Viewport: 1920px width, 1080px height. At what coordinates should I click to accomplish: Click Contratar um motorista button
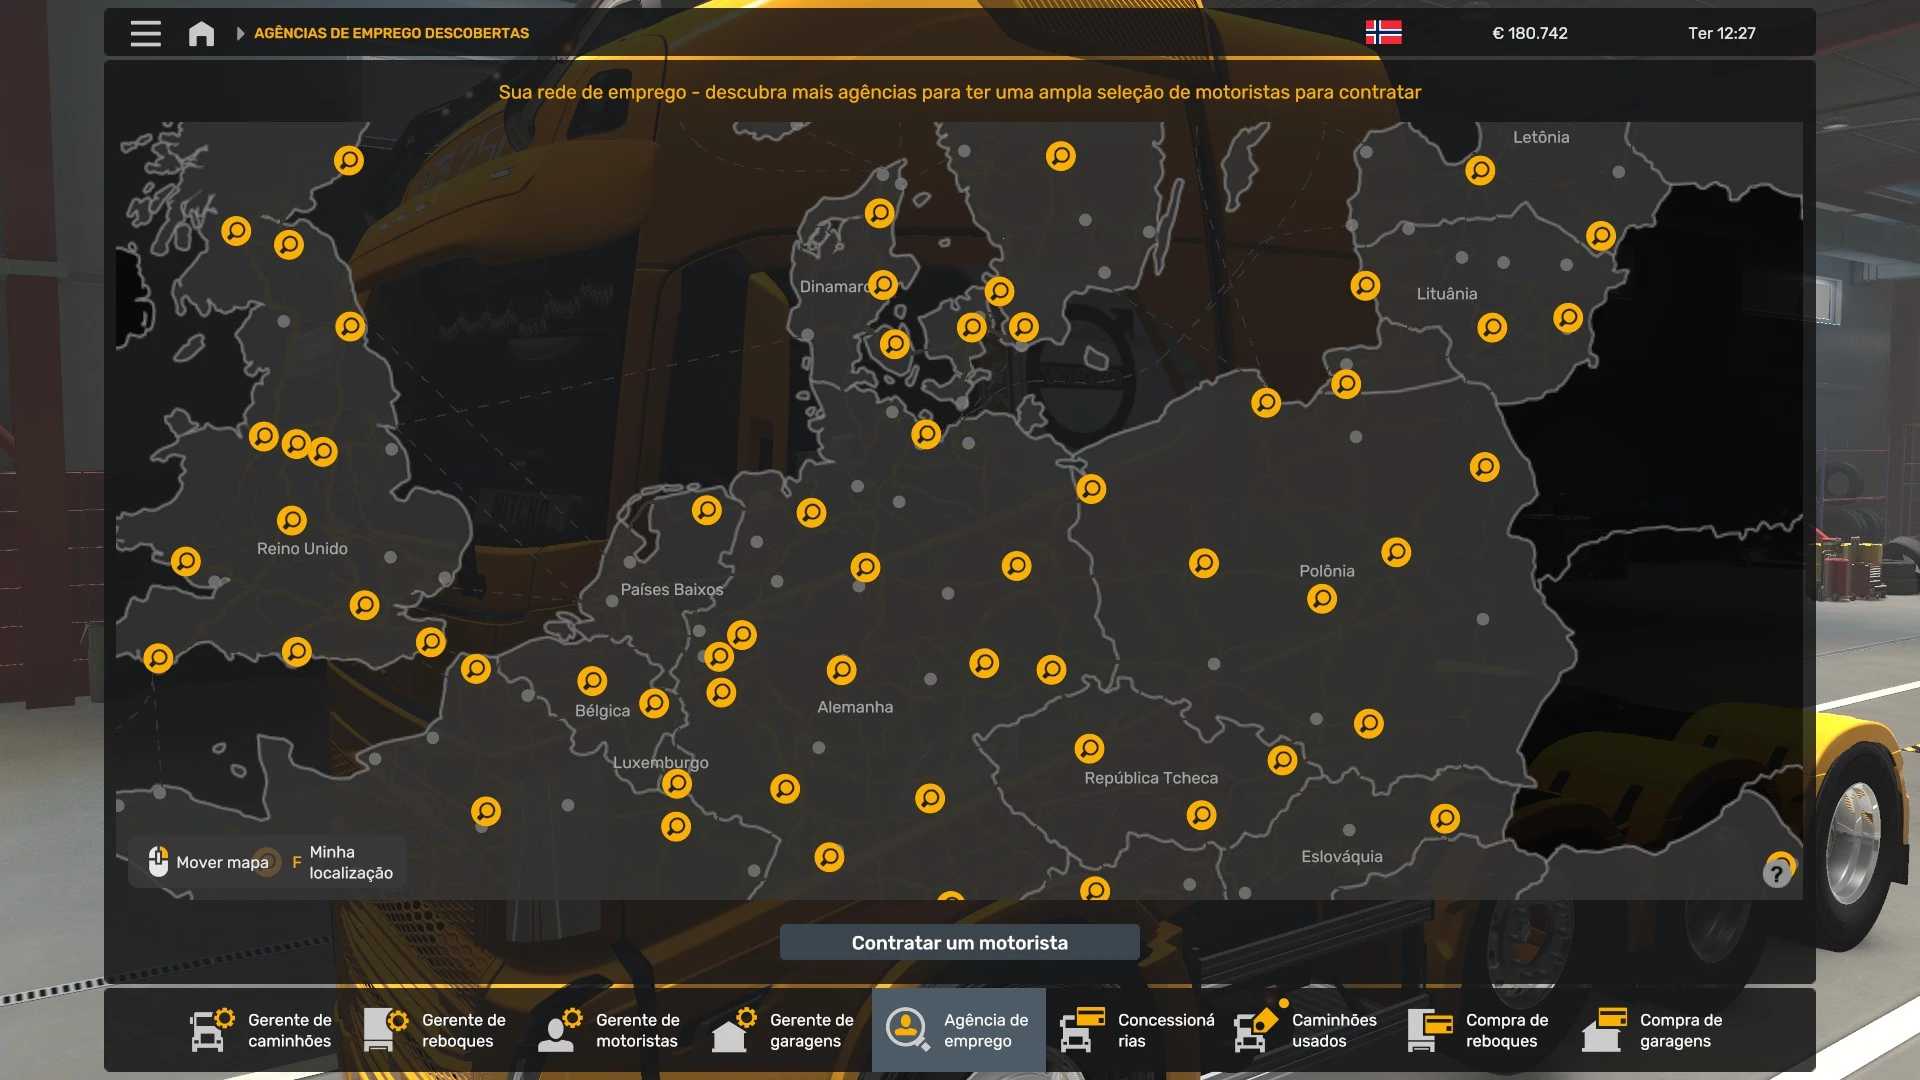tap(959, 942)
